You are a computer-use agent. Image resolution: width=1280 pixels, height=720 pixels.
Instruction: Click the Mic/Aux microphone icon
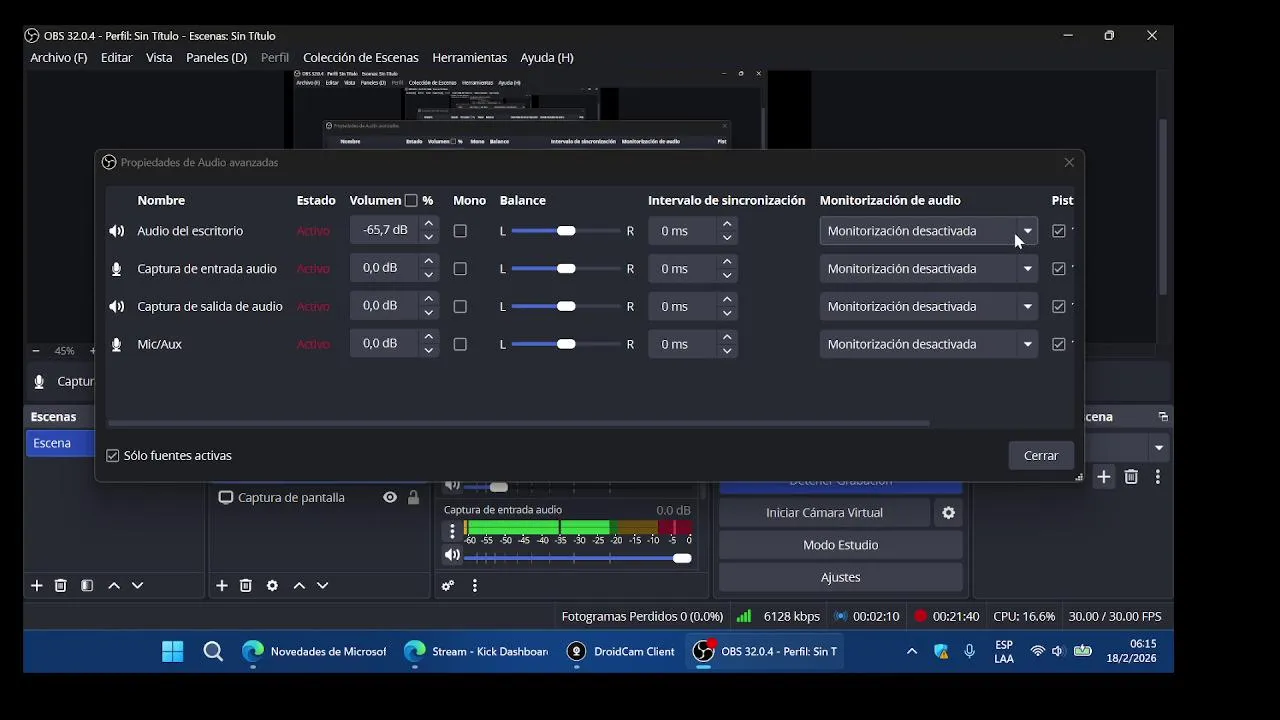pos(117,345)
